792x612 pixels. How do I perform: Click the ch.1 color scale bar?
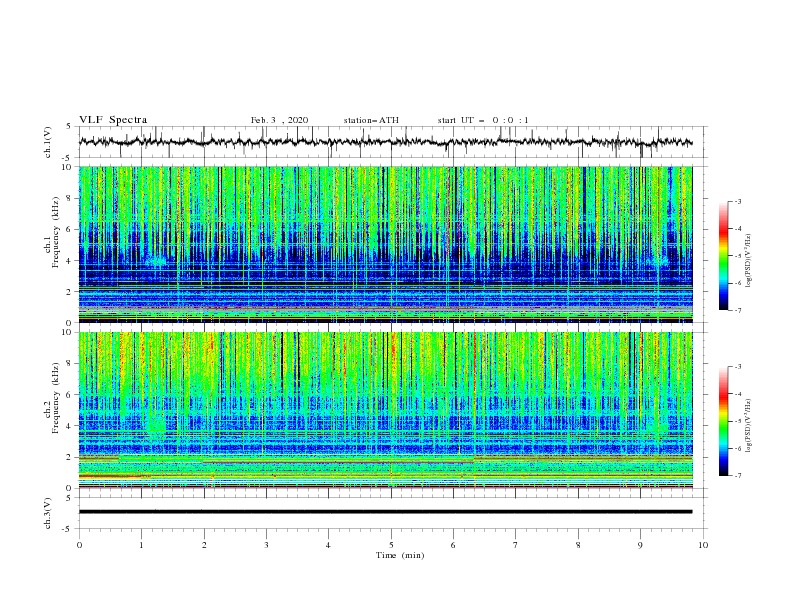click(724, 256)
